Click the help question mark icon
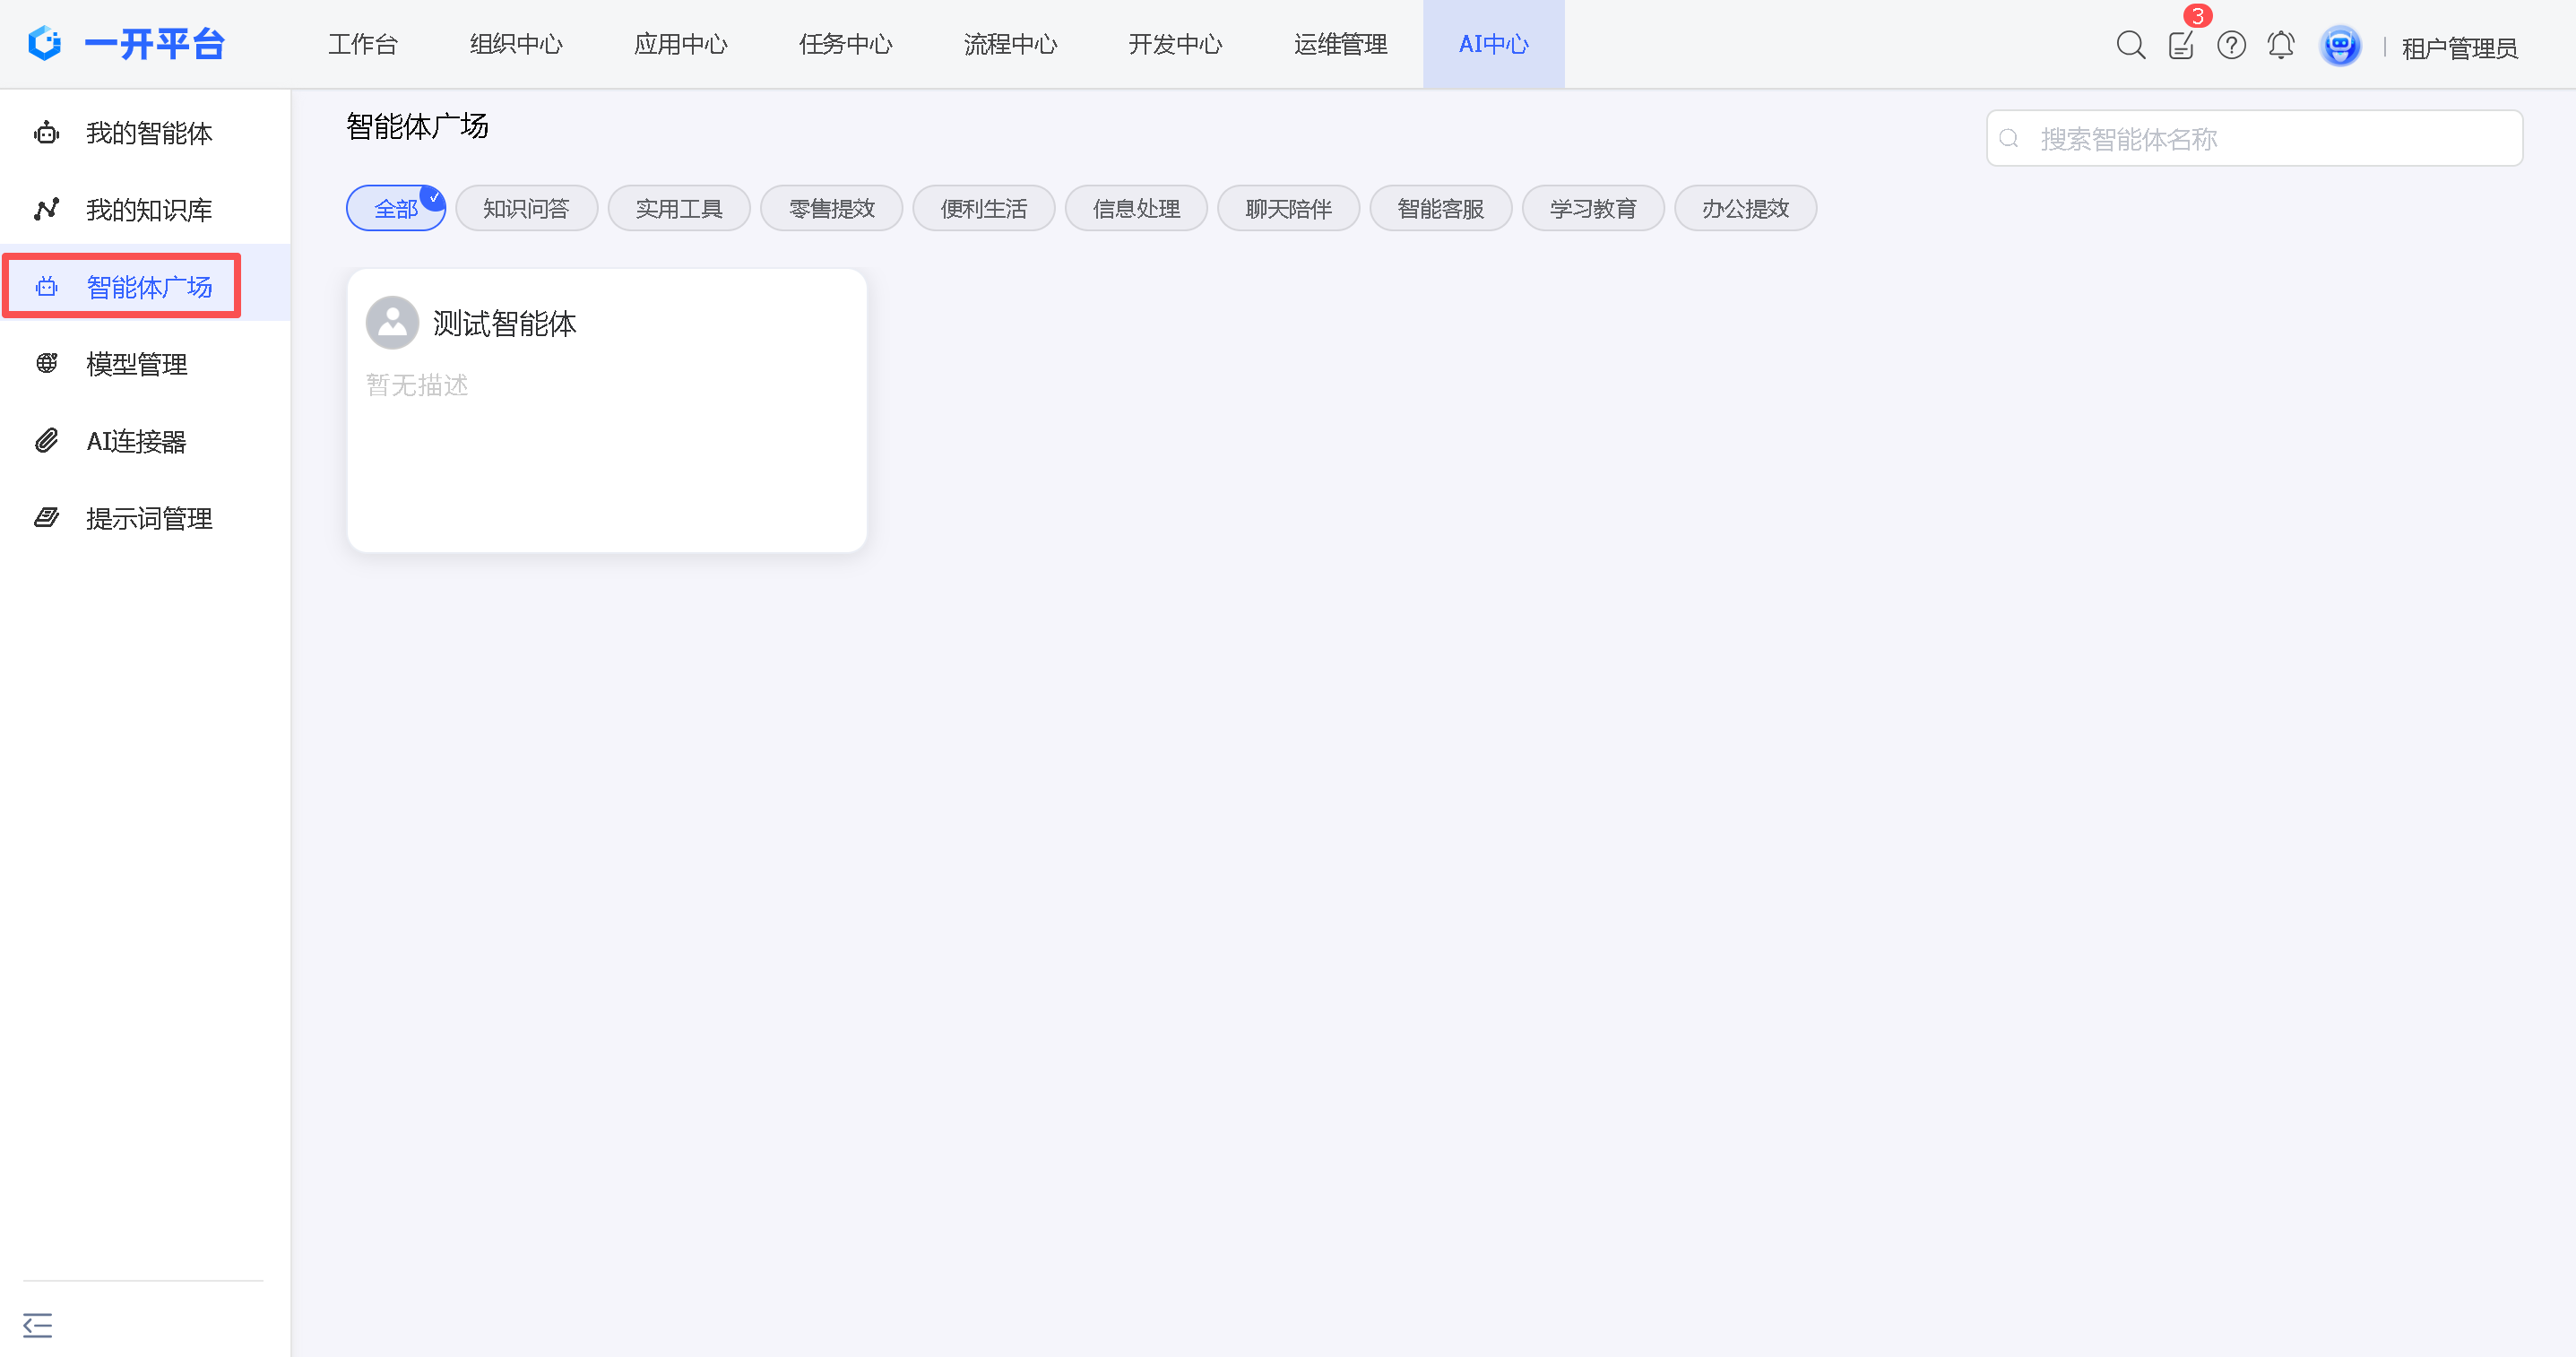 click(2231, 45)
